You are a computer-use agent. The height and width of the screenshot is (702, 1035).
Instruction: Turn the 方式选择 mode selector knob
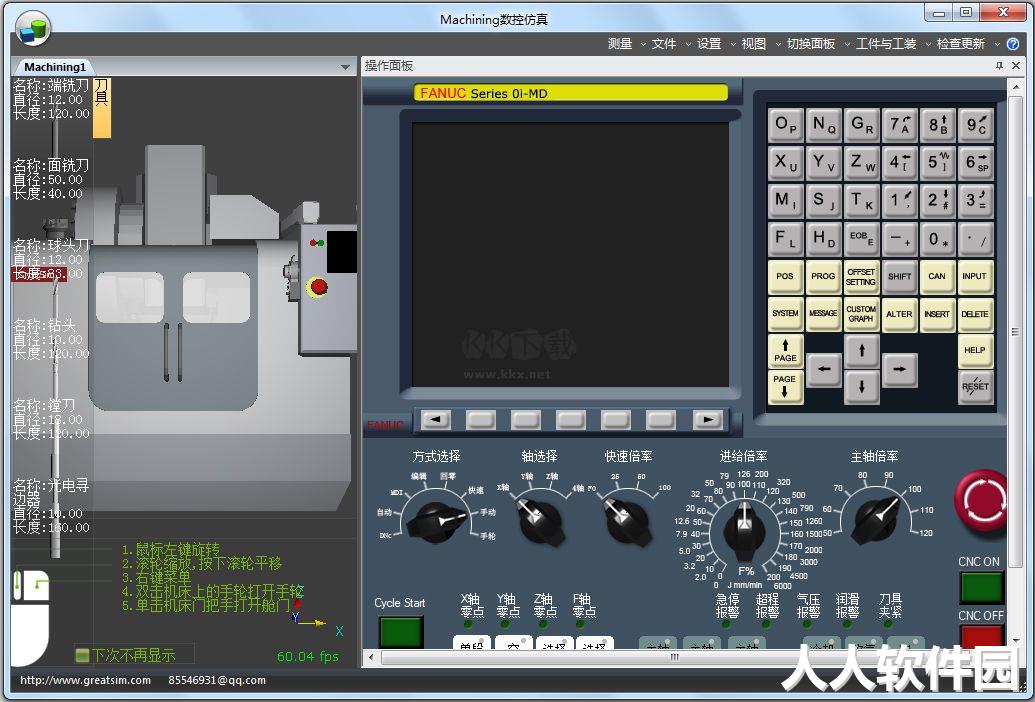438,521
